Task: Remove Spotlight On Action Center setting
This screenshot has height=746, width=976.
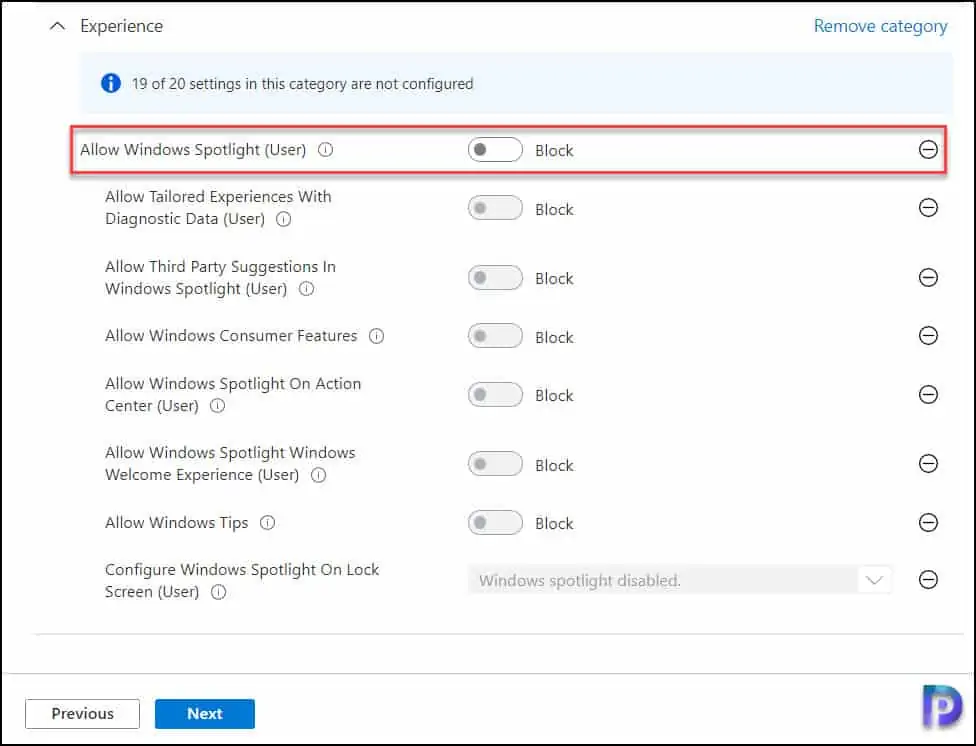Action: pyautogui.click(x=928, y=394)
